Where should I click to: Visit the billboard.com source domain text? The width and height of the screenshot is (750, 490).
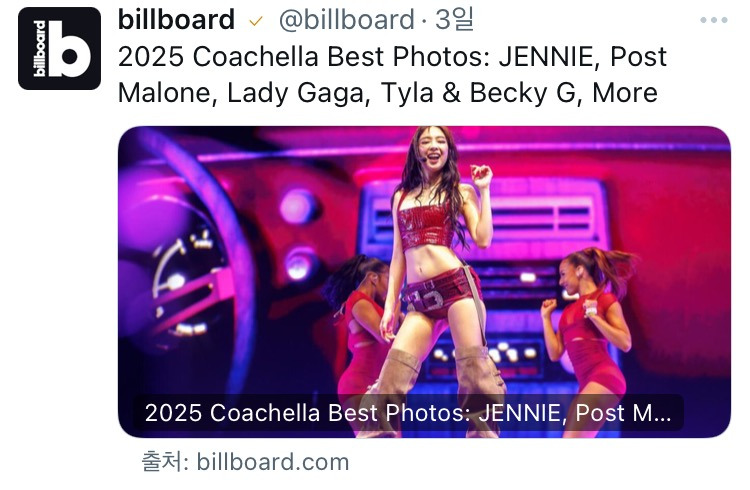pos(273,461)
